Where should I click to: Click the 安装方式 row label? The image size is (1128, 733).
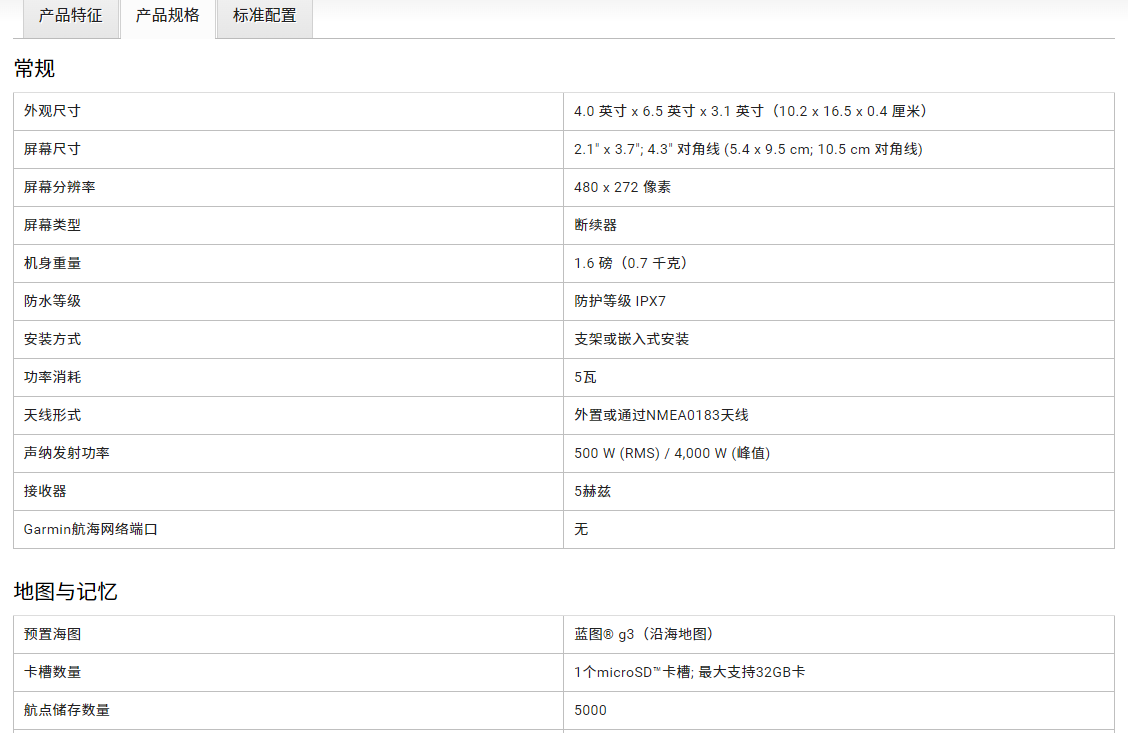pyautogui.click(x=52, y=339)
